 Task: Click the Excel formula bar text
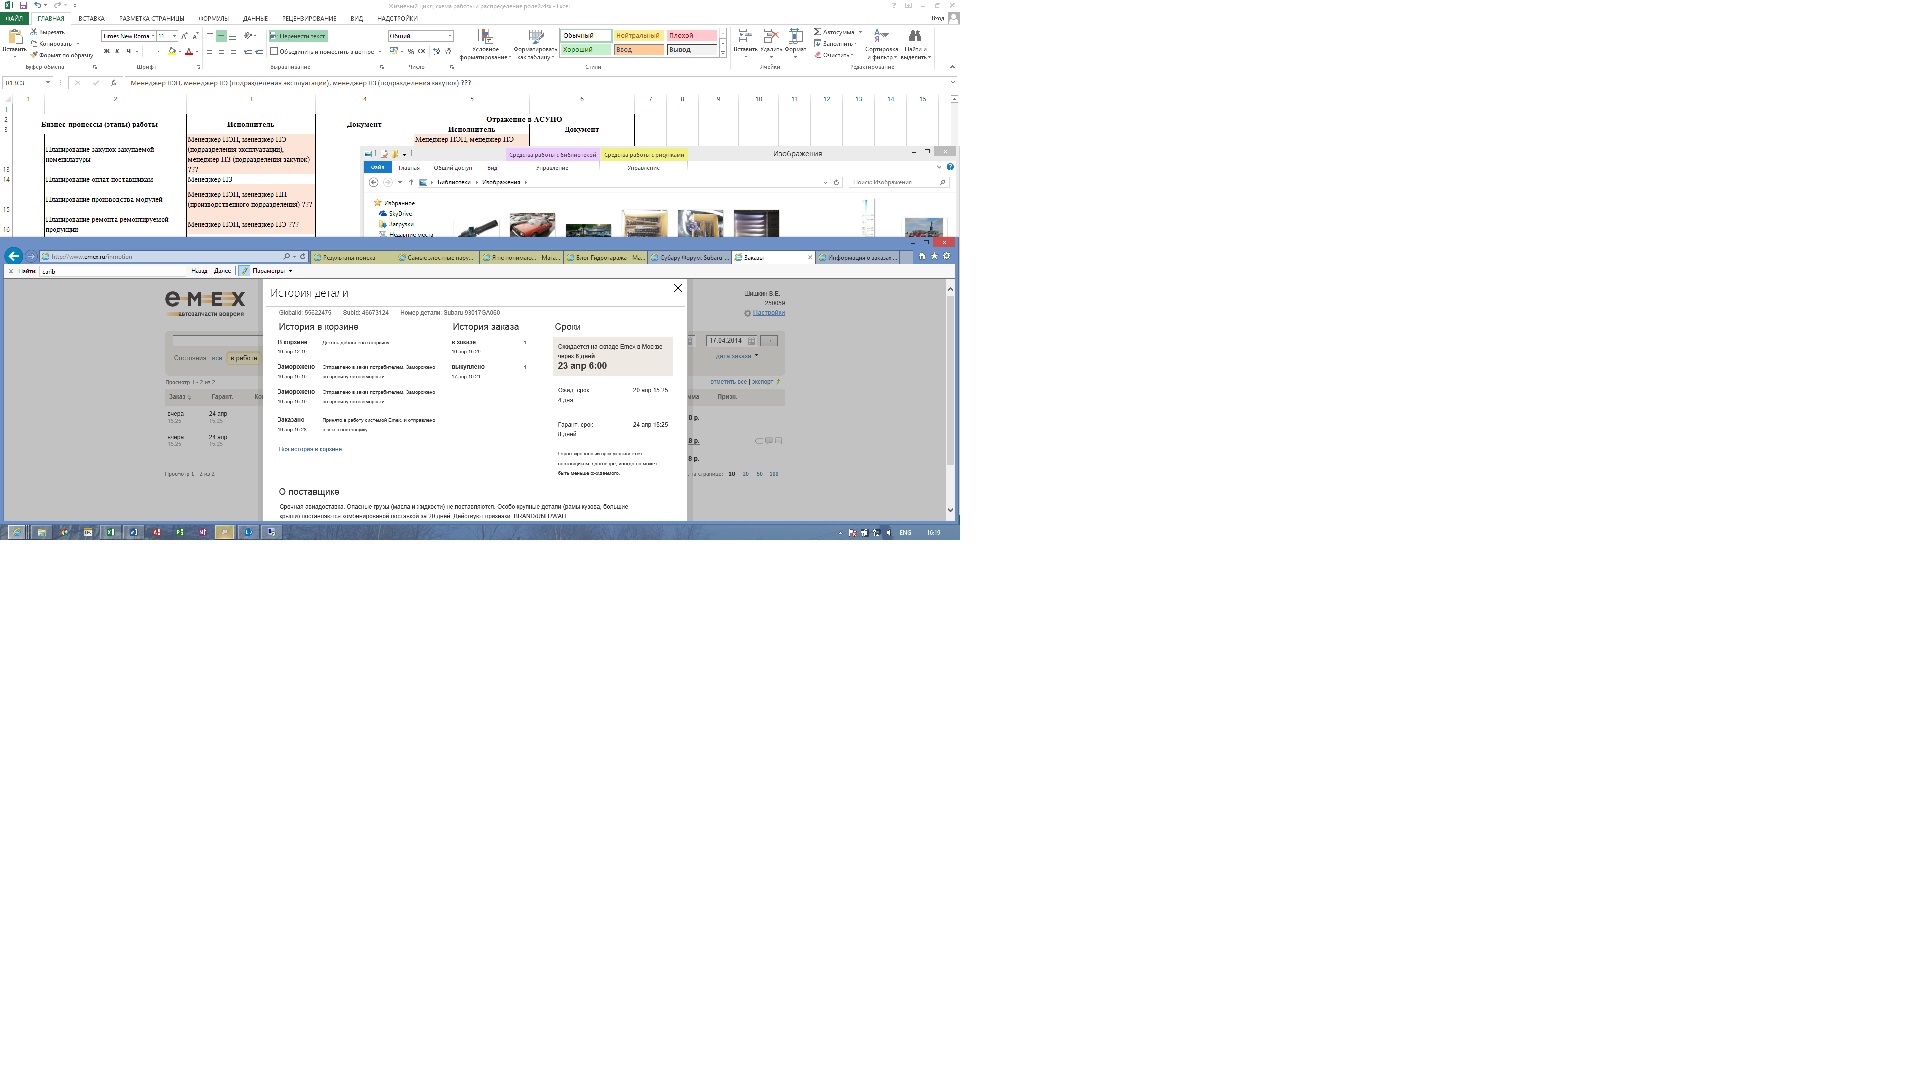(300, 83)
